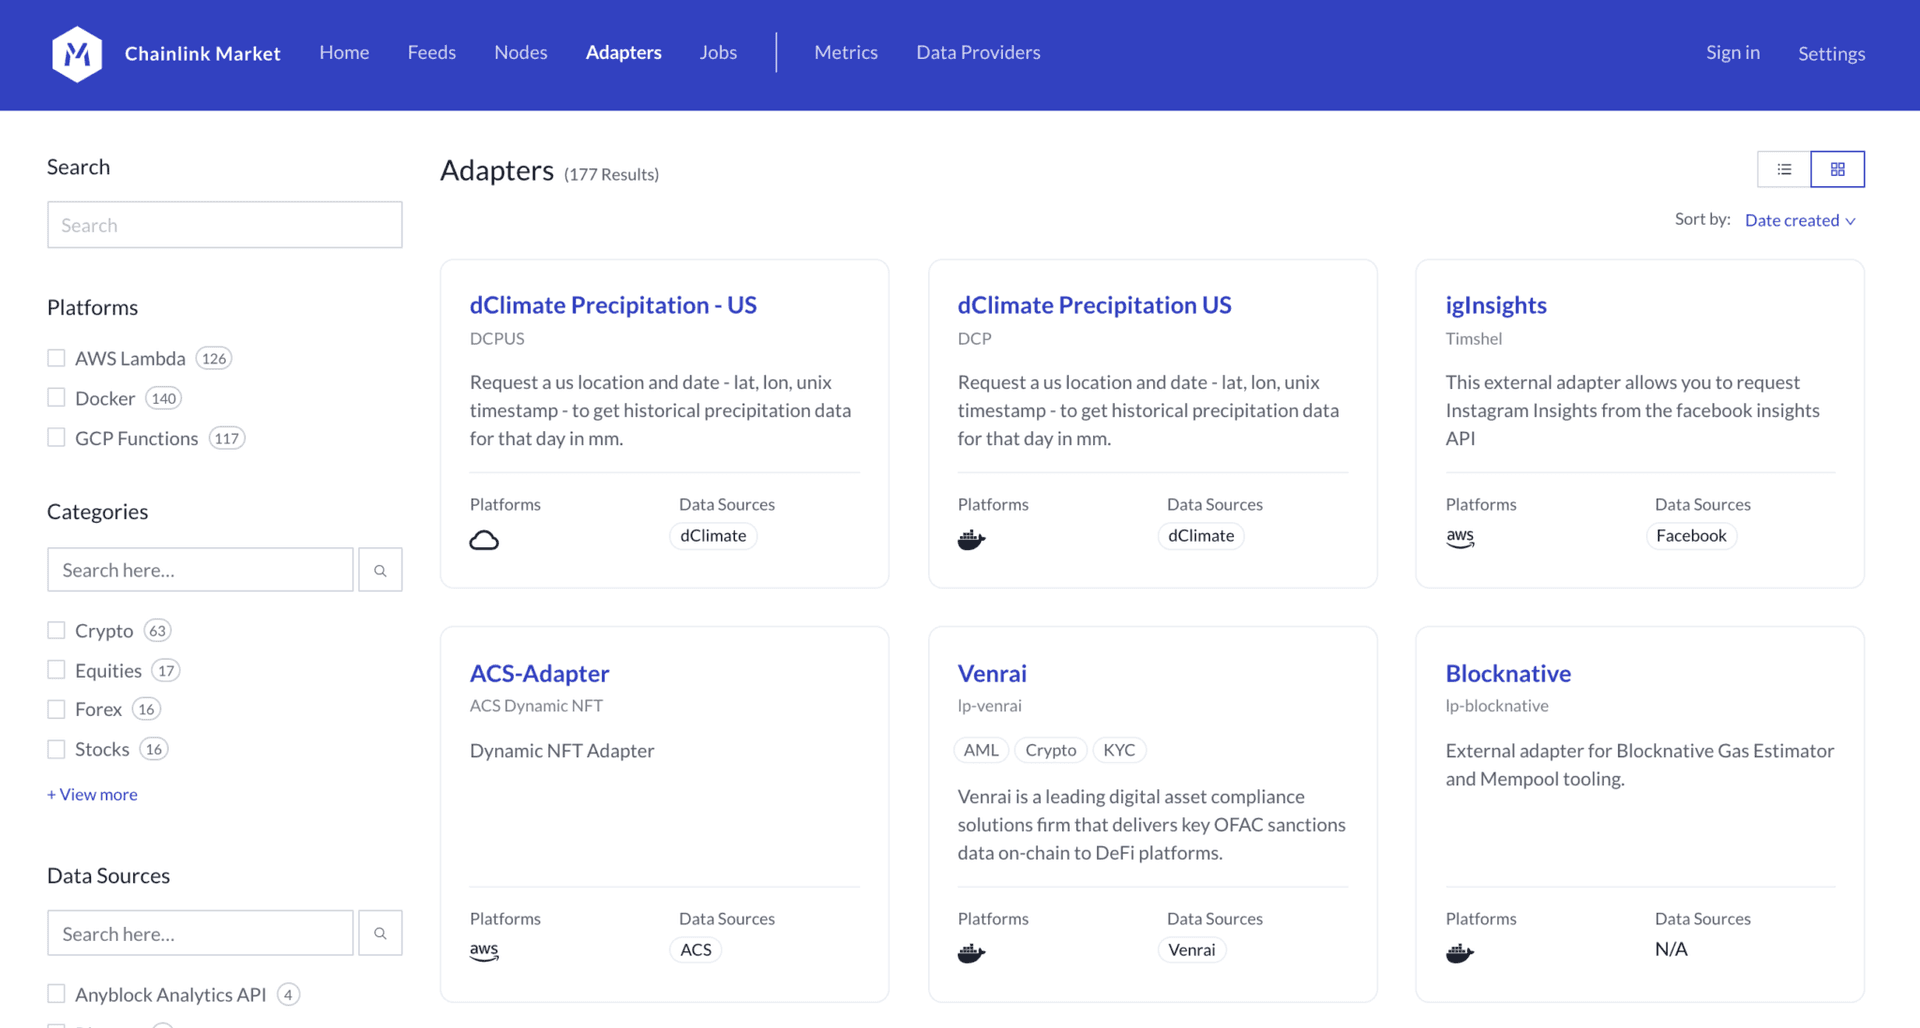This screenshot has height=1028, width=1920.
Task: Click the '(177 Results)' count text
Action: [x=611, y=175]
